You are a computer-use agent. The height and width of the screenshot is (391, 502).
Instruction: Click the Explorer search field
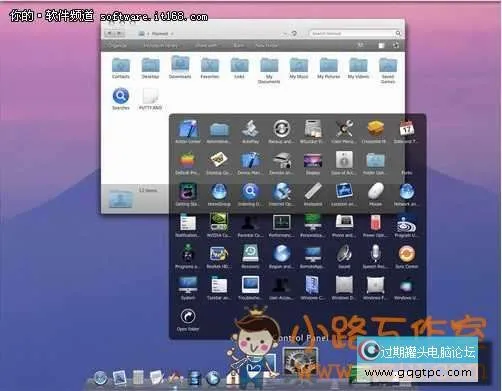355,33
